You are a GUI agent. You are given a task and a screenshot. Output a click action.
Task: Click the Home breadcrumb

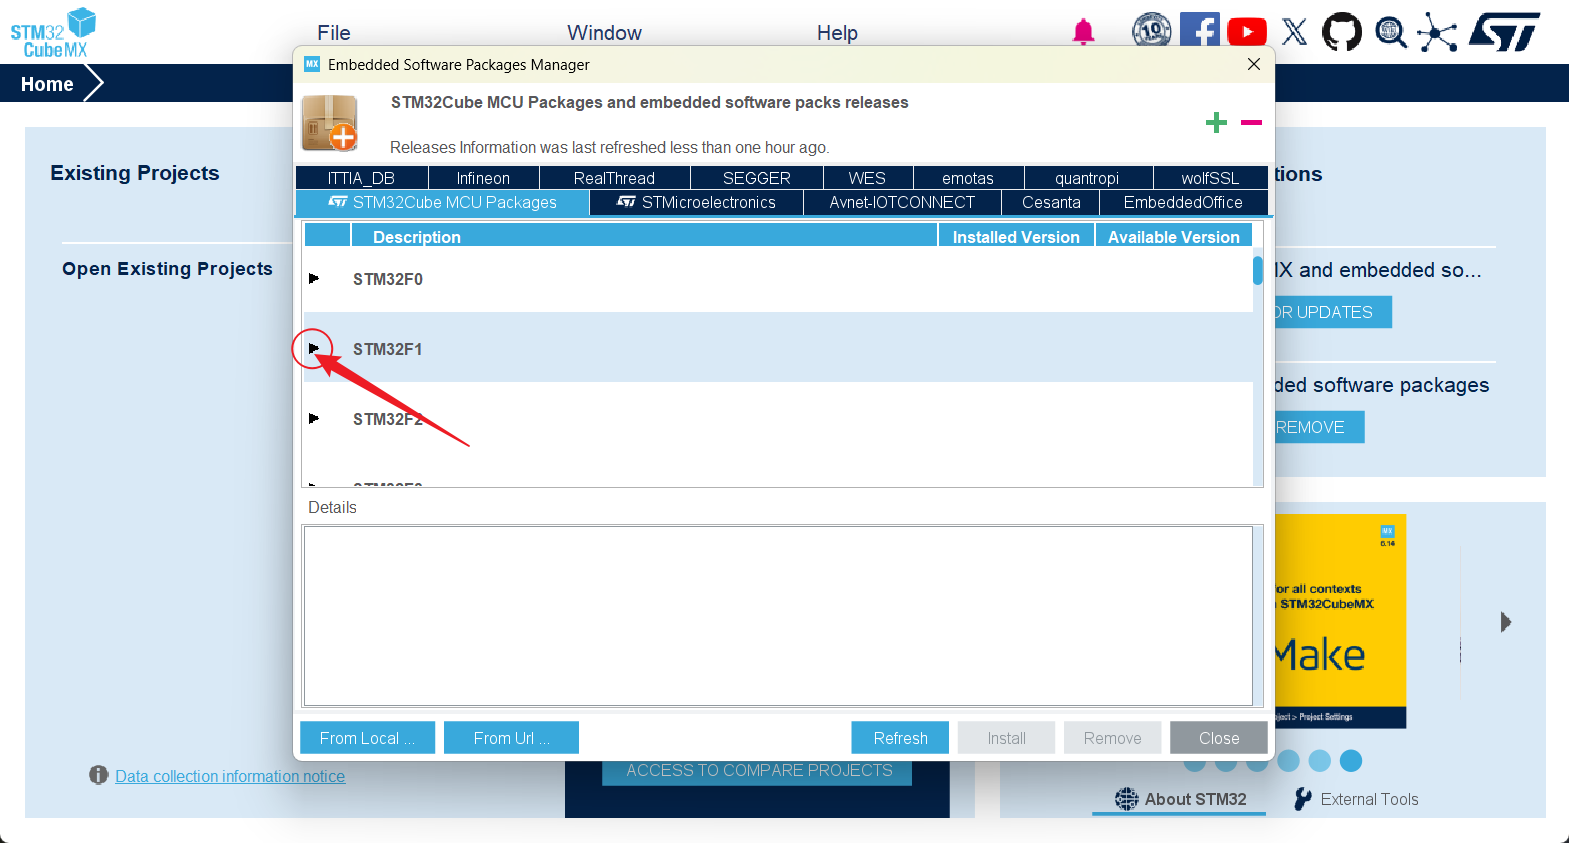point(47,84)
